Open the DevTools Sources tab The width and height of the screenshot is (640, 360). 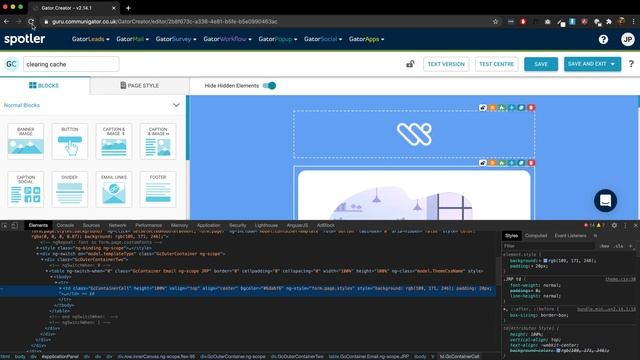91,225
